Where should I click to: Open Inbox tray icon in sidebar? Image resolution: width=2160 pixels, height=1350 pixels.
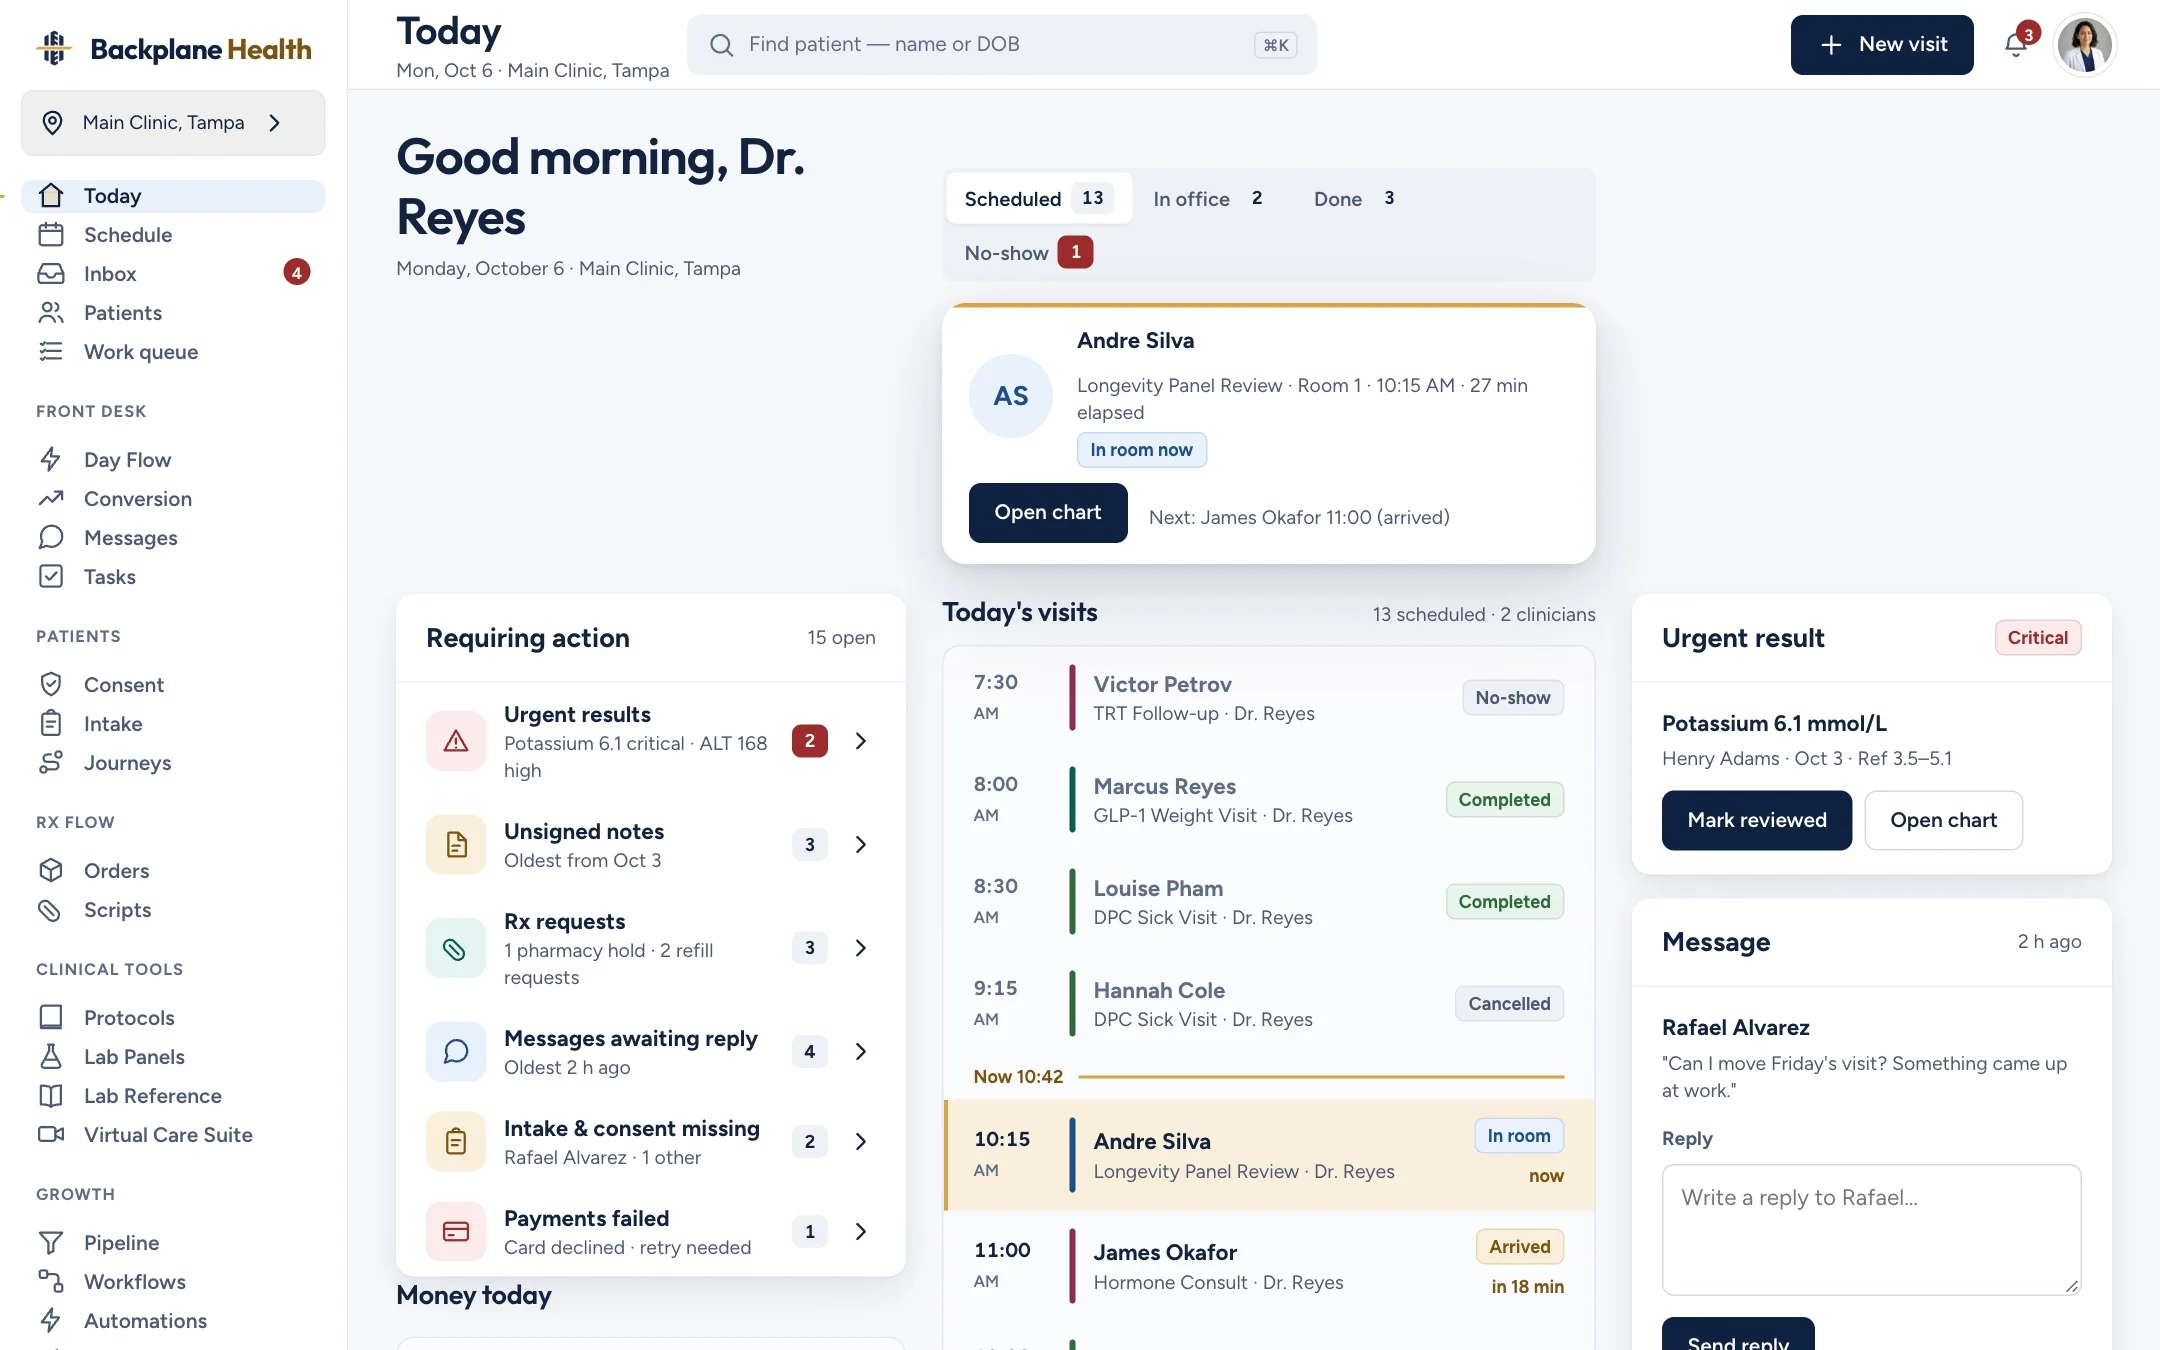point(51,274)
